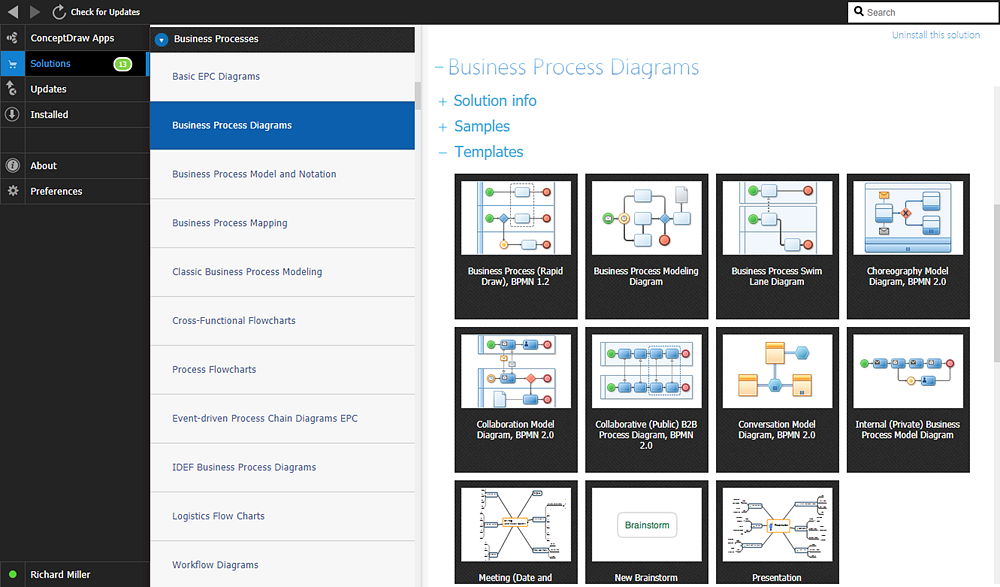Click the back navigation arrow icon
Viewport: 1000px width, 587px height.
tap(13, 12)
